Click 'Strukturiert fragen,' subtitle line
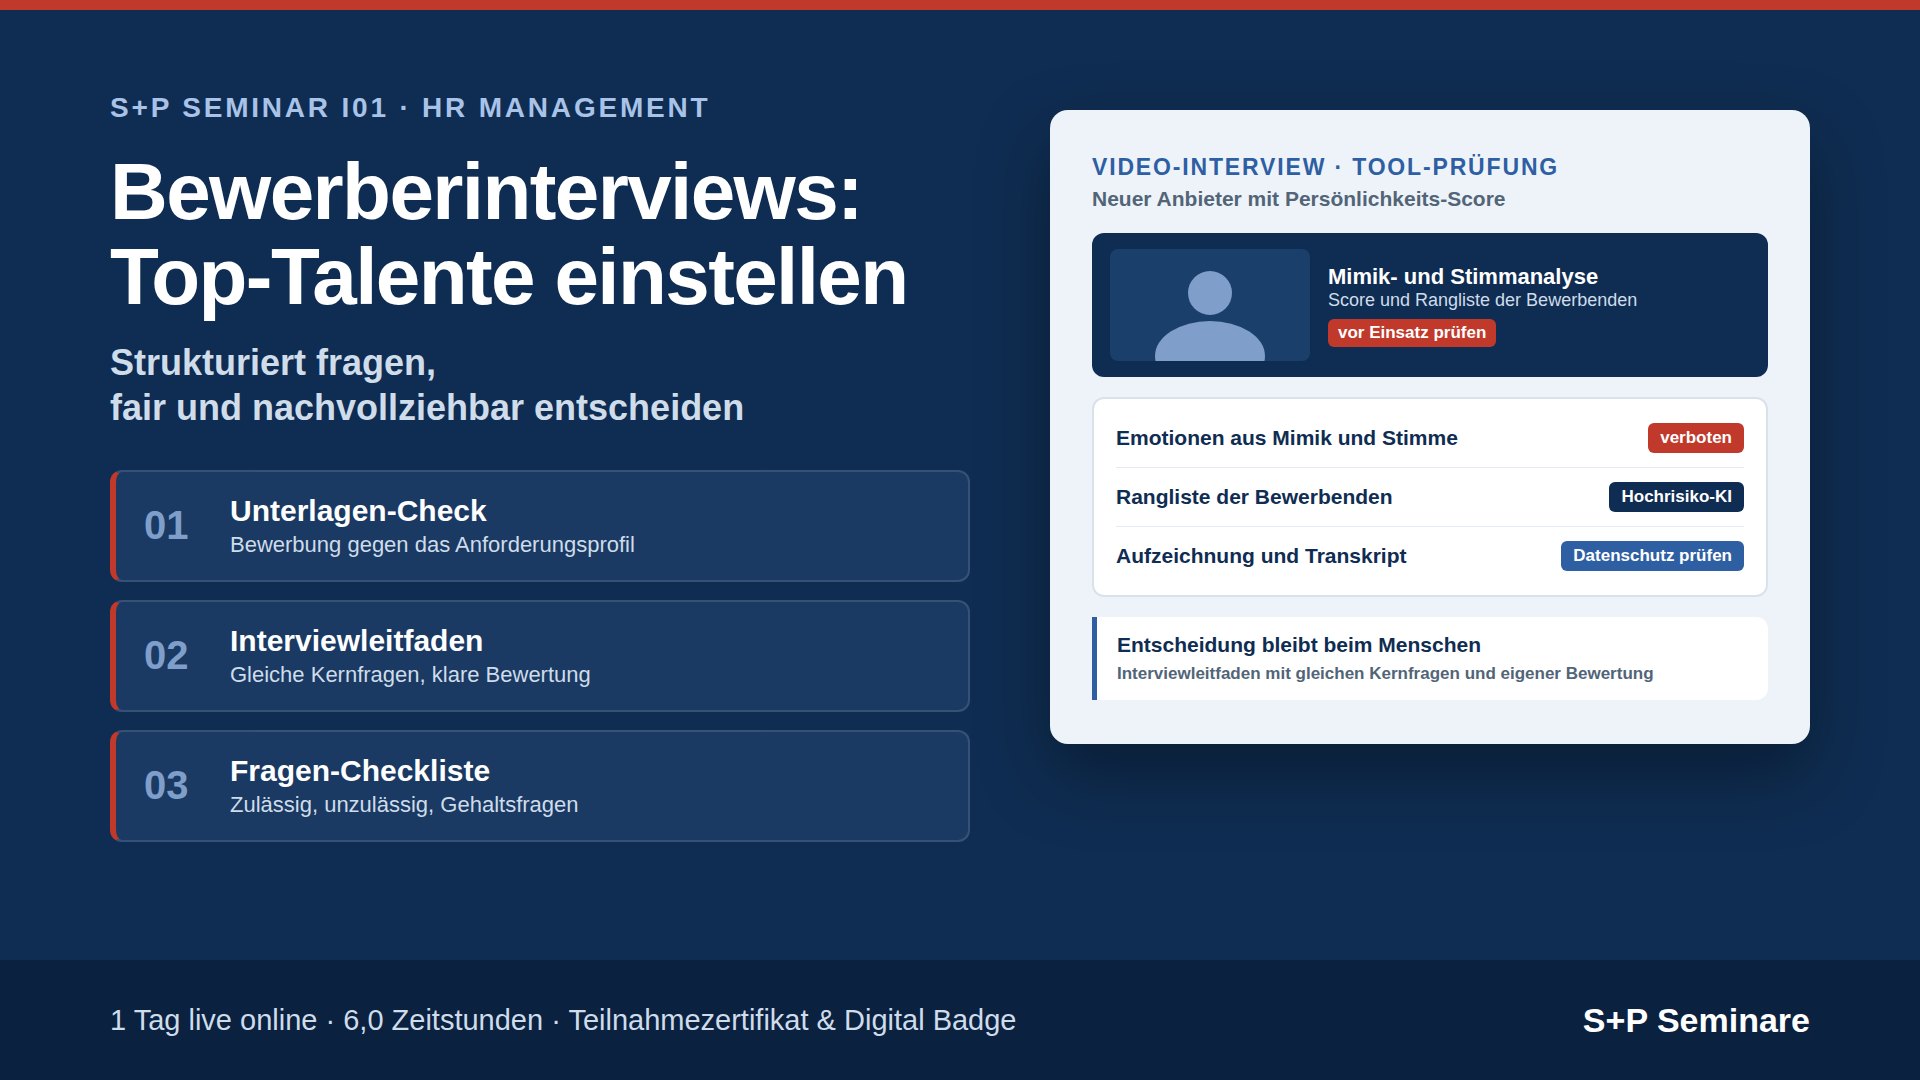1920x1080 pixels. [x=273, y=363]
